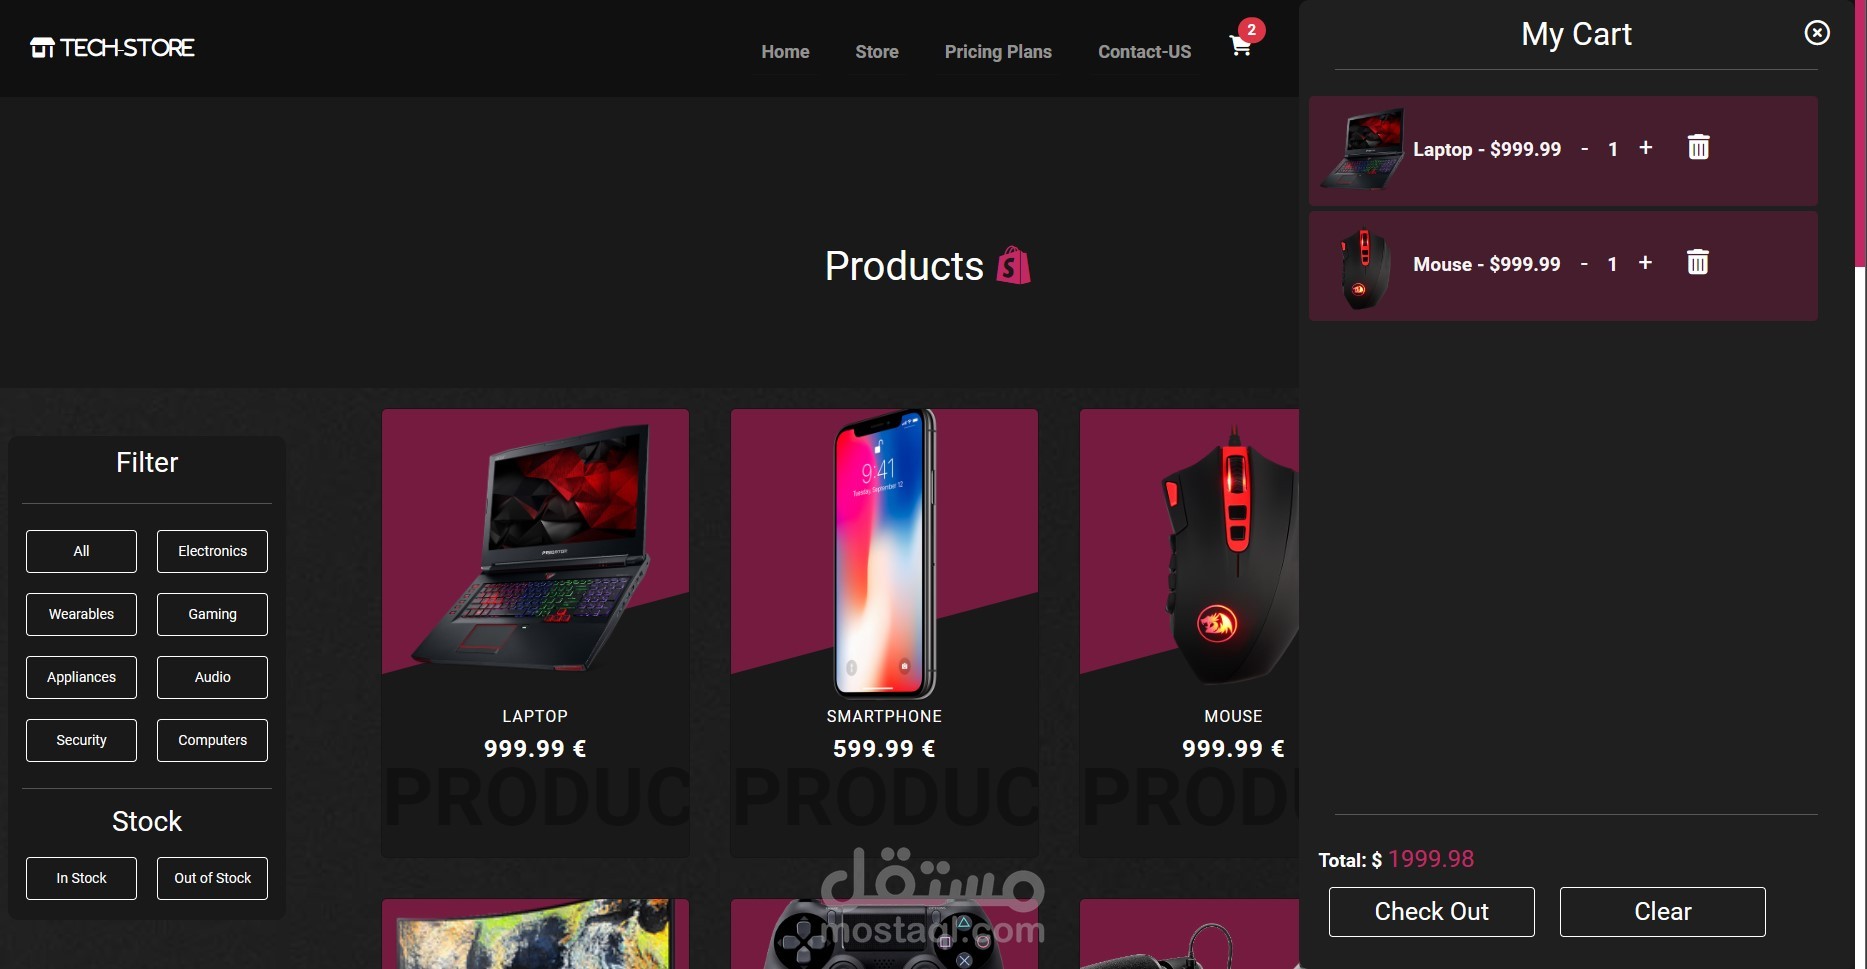Open the Pricing Plans menu item
The width and height of the screenshot is (1867, 969).
pos(998,52)
